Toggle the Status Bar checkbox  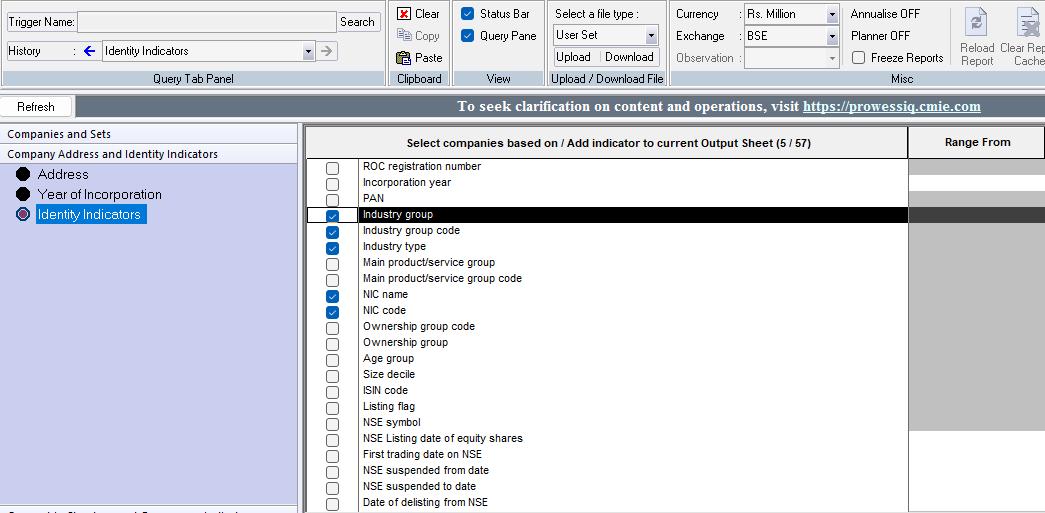click(x=468, y=14)
